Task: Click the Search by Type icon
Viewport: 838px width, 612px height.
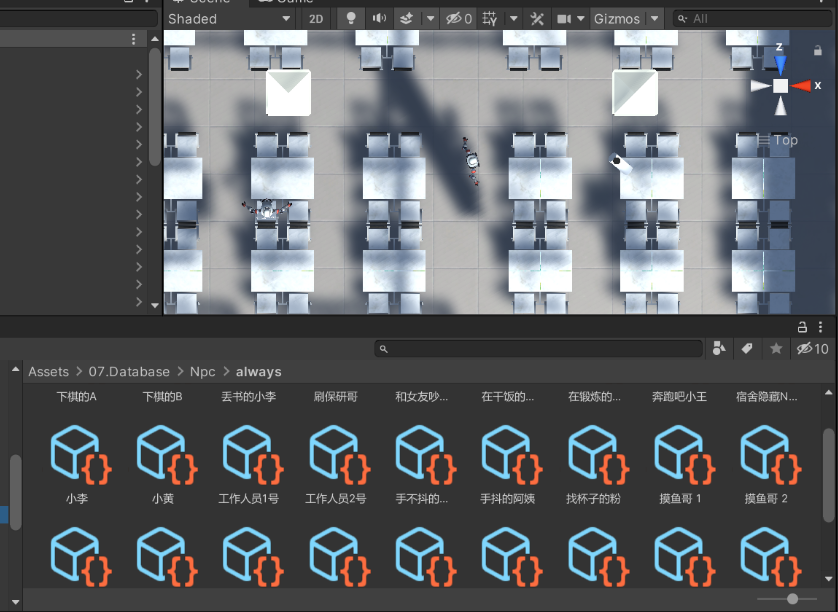Action: point(719,348)
